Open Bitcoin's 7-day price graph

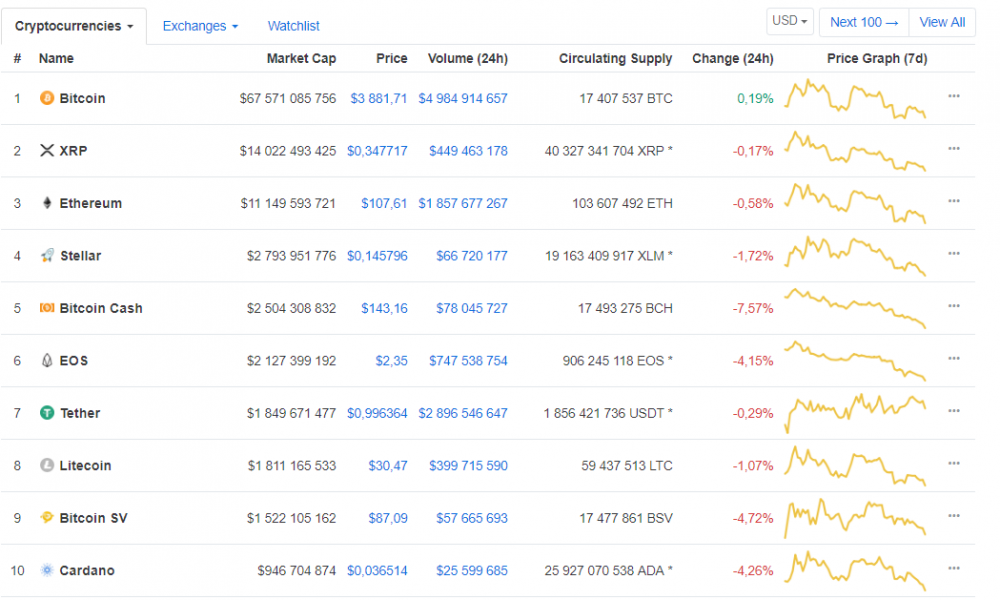(x=855, y=98)
